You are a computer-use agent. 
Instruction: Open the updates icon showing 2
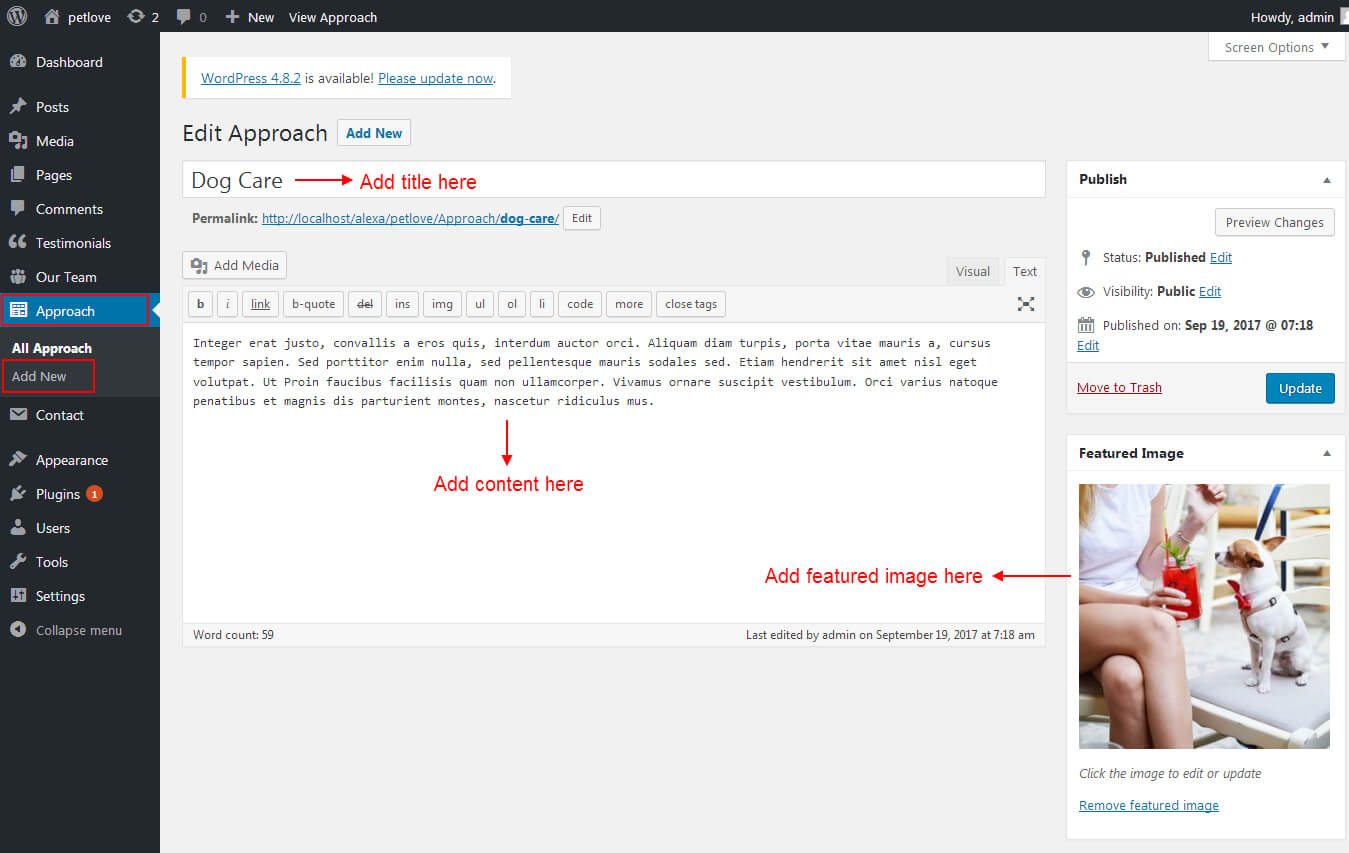136,17
